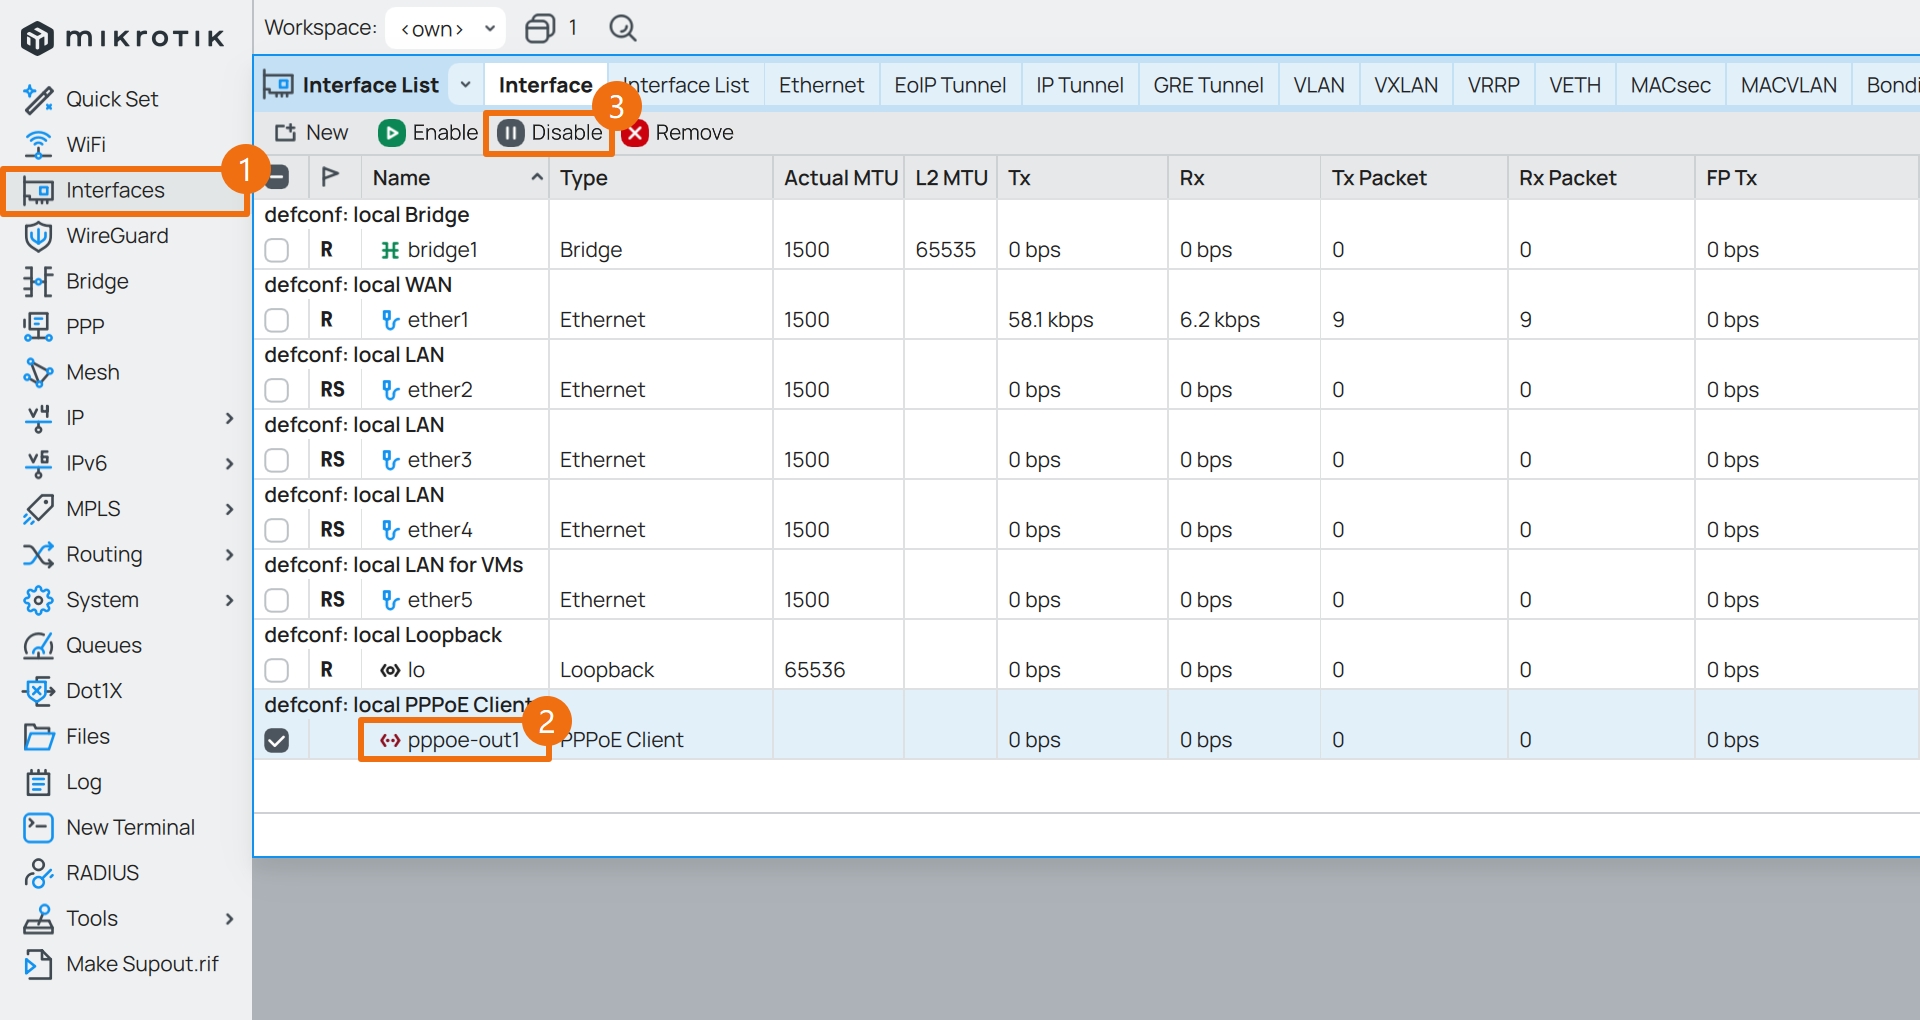Image resolution: width=1920 pixels, height=1020 pixels.
Task: Check the lo row checkbox
Action: tap(277, 670)
